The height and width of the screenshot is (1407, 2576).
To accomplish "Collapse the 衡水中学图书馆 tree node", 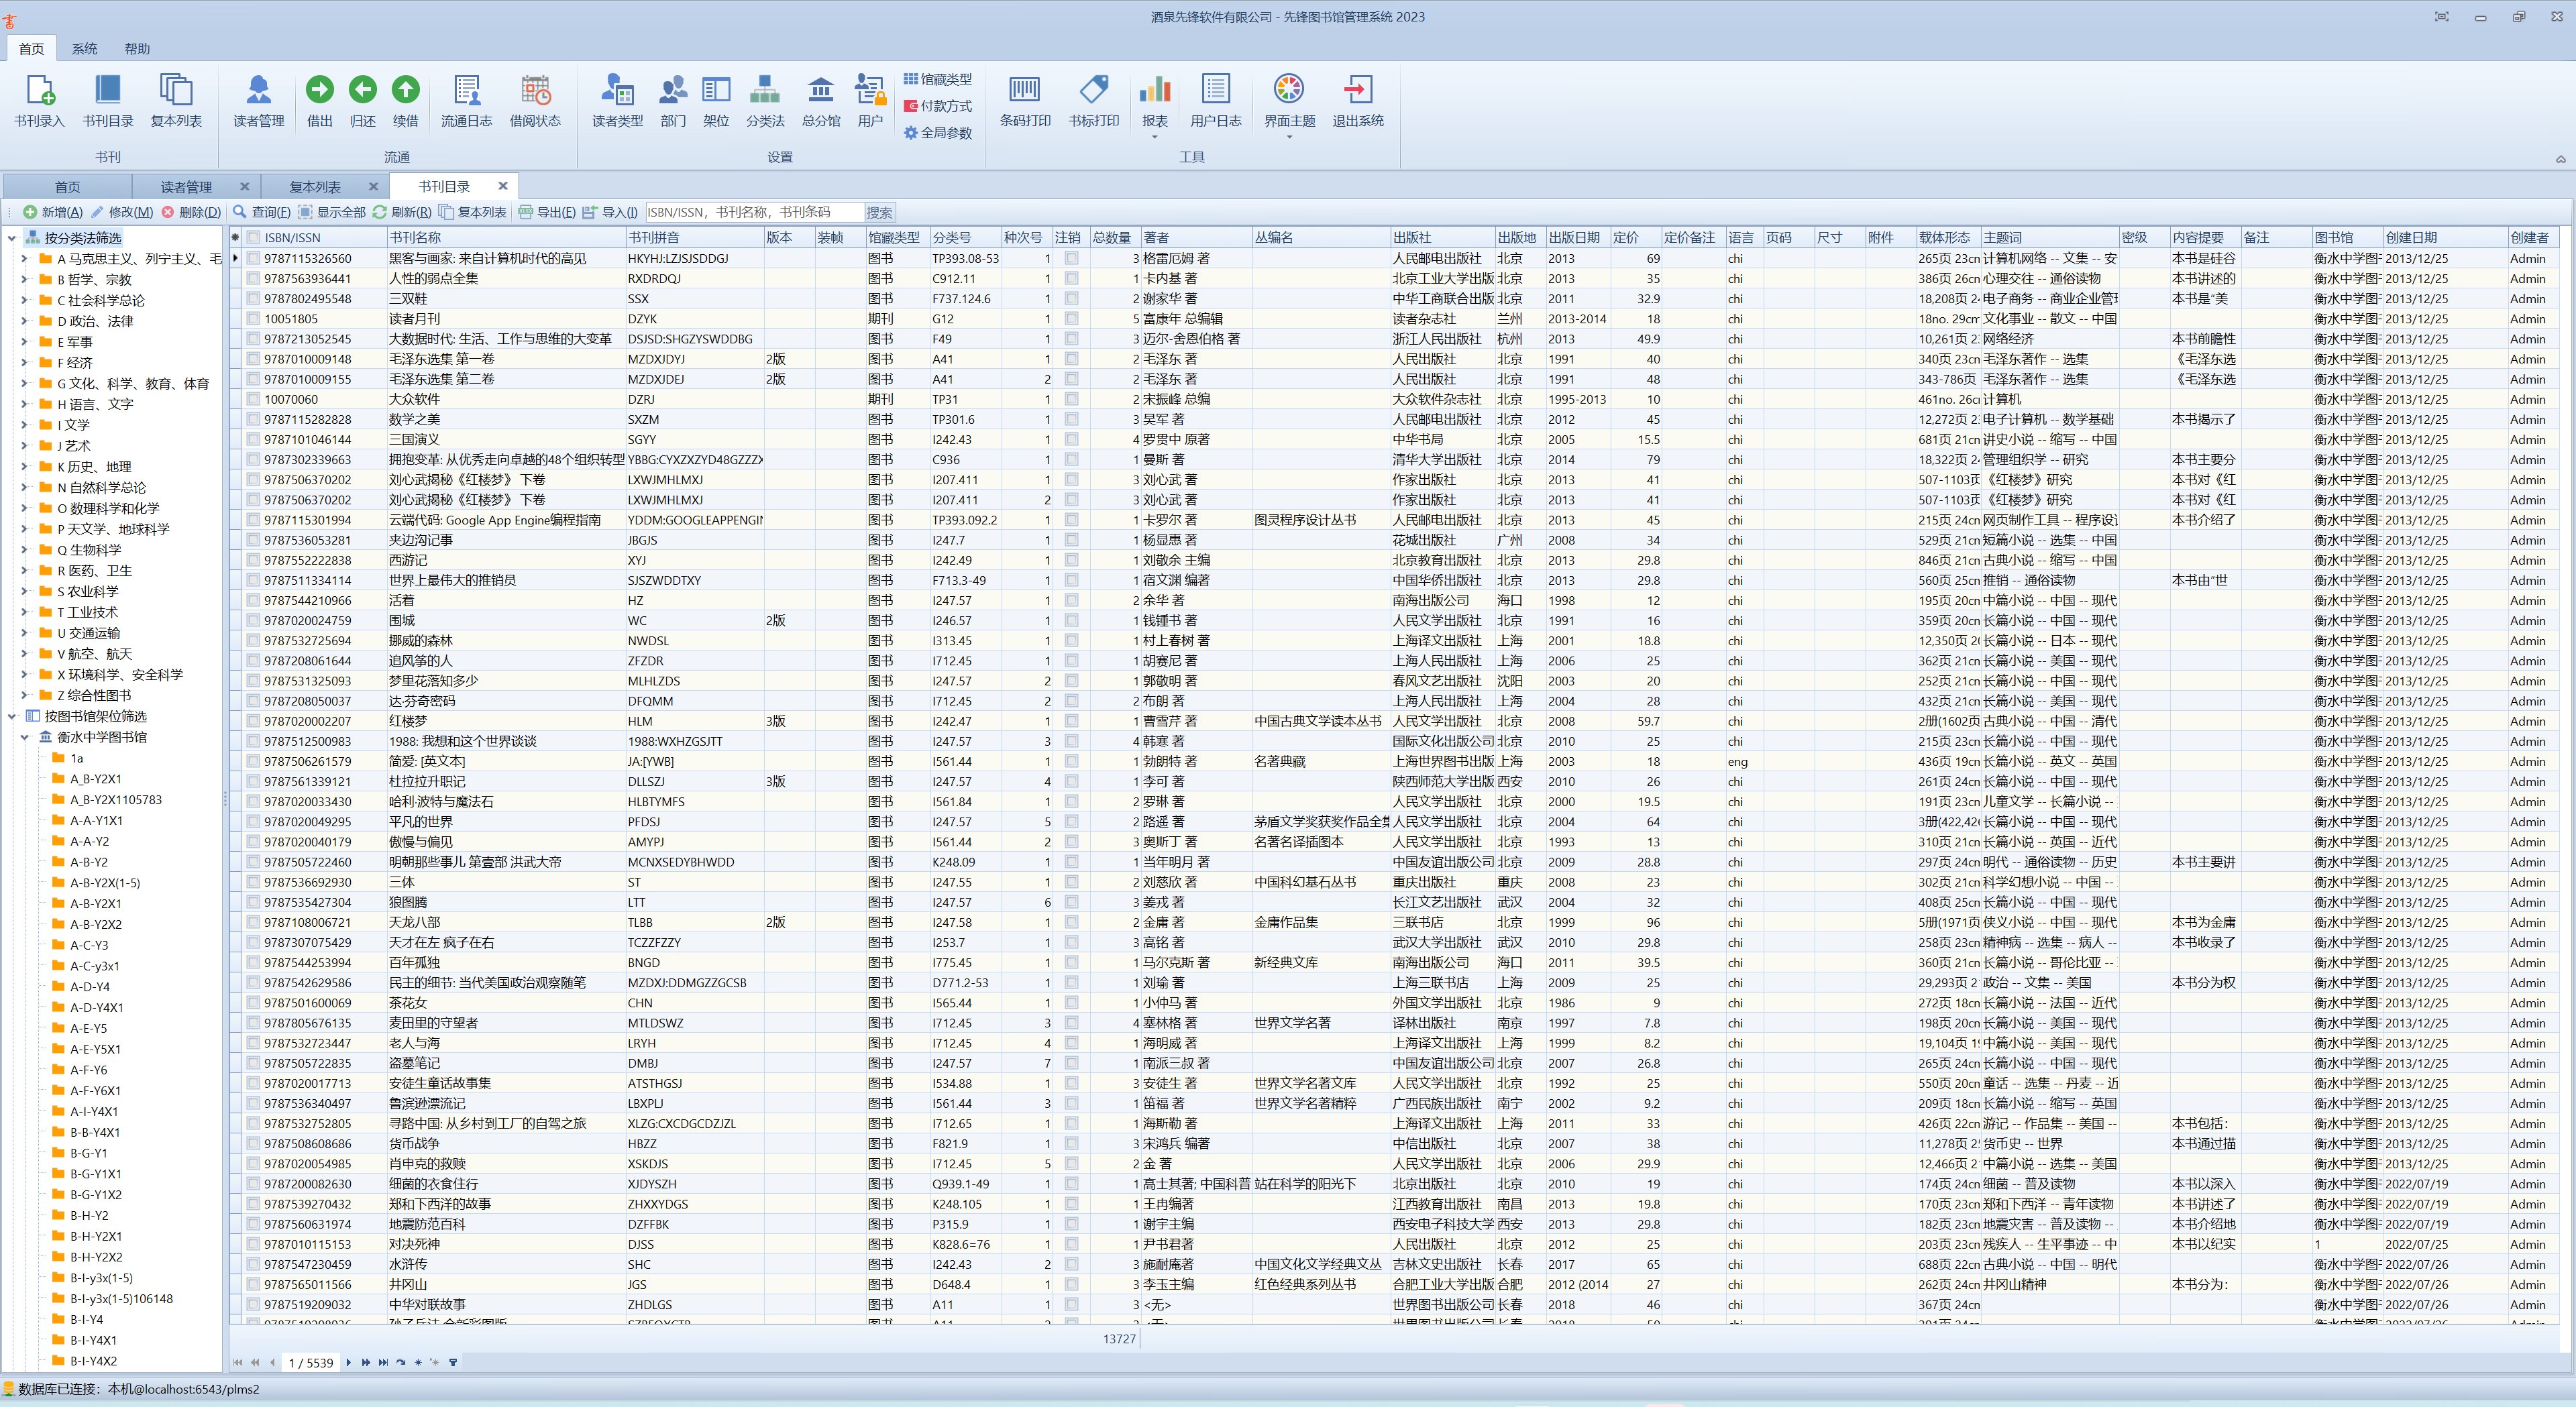I will click(x=25, y=737).
